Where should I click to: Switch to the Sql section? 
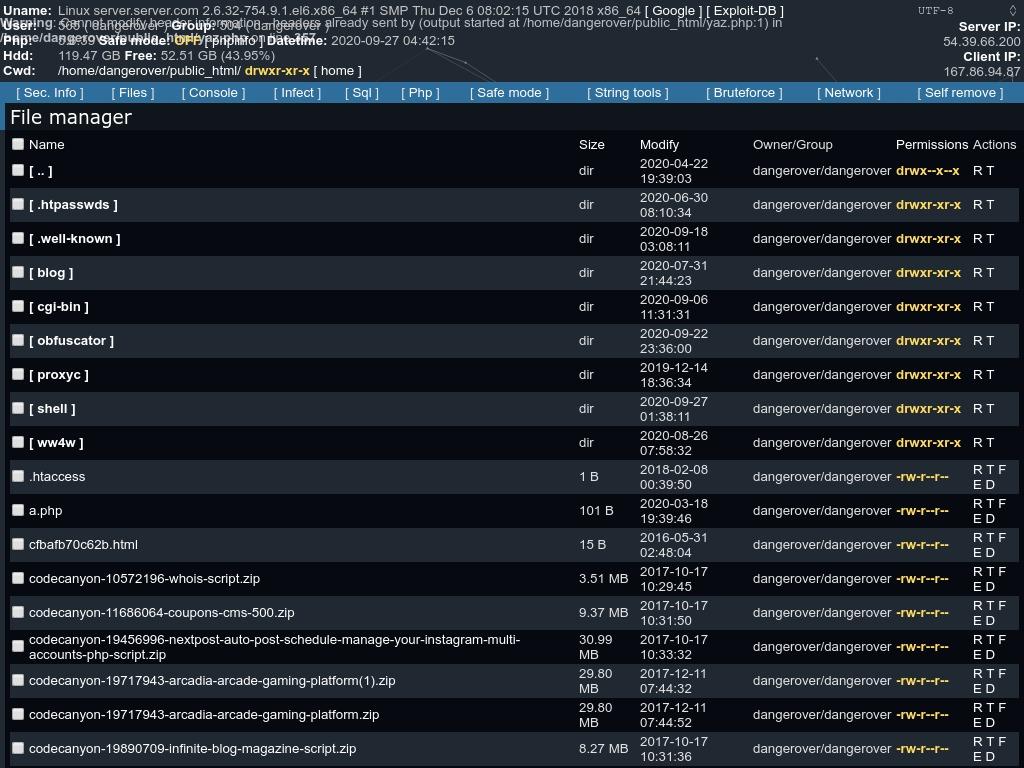(361, 92)
